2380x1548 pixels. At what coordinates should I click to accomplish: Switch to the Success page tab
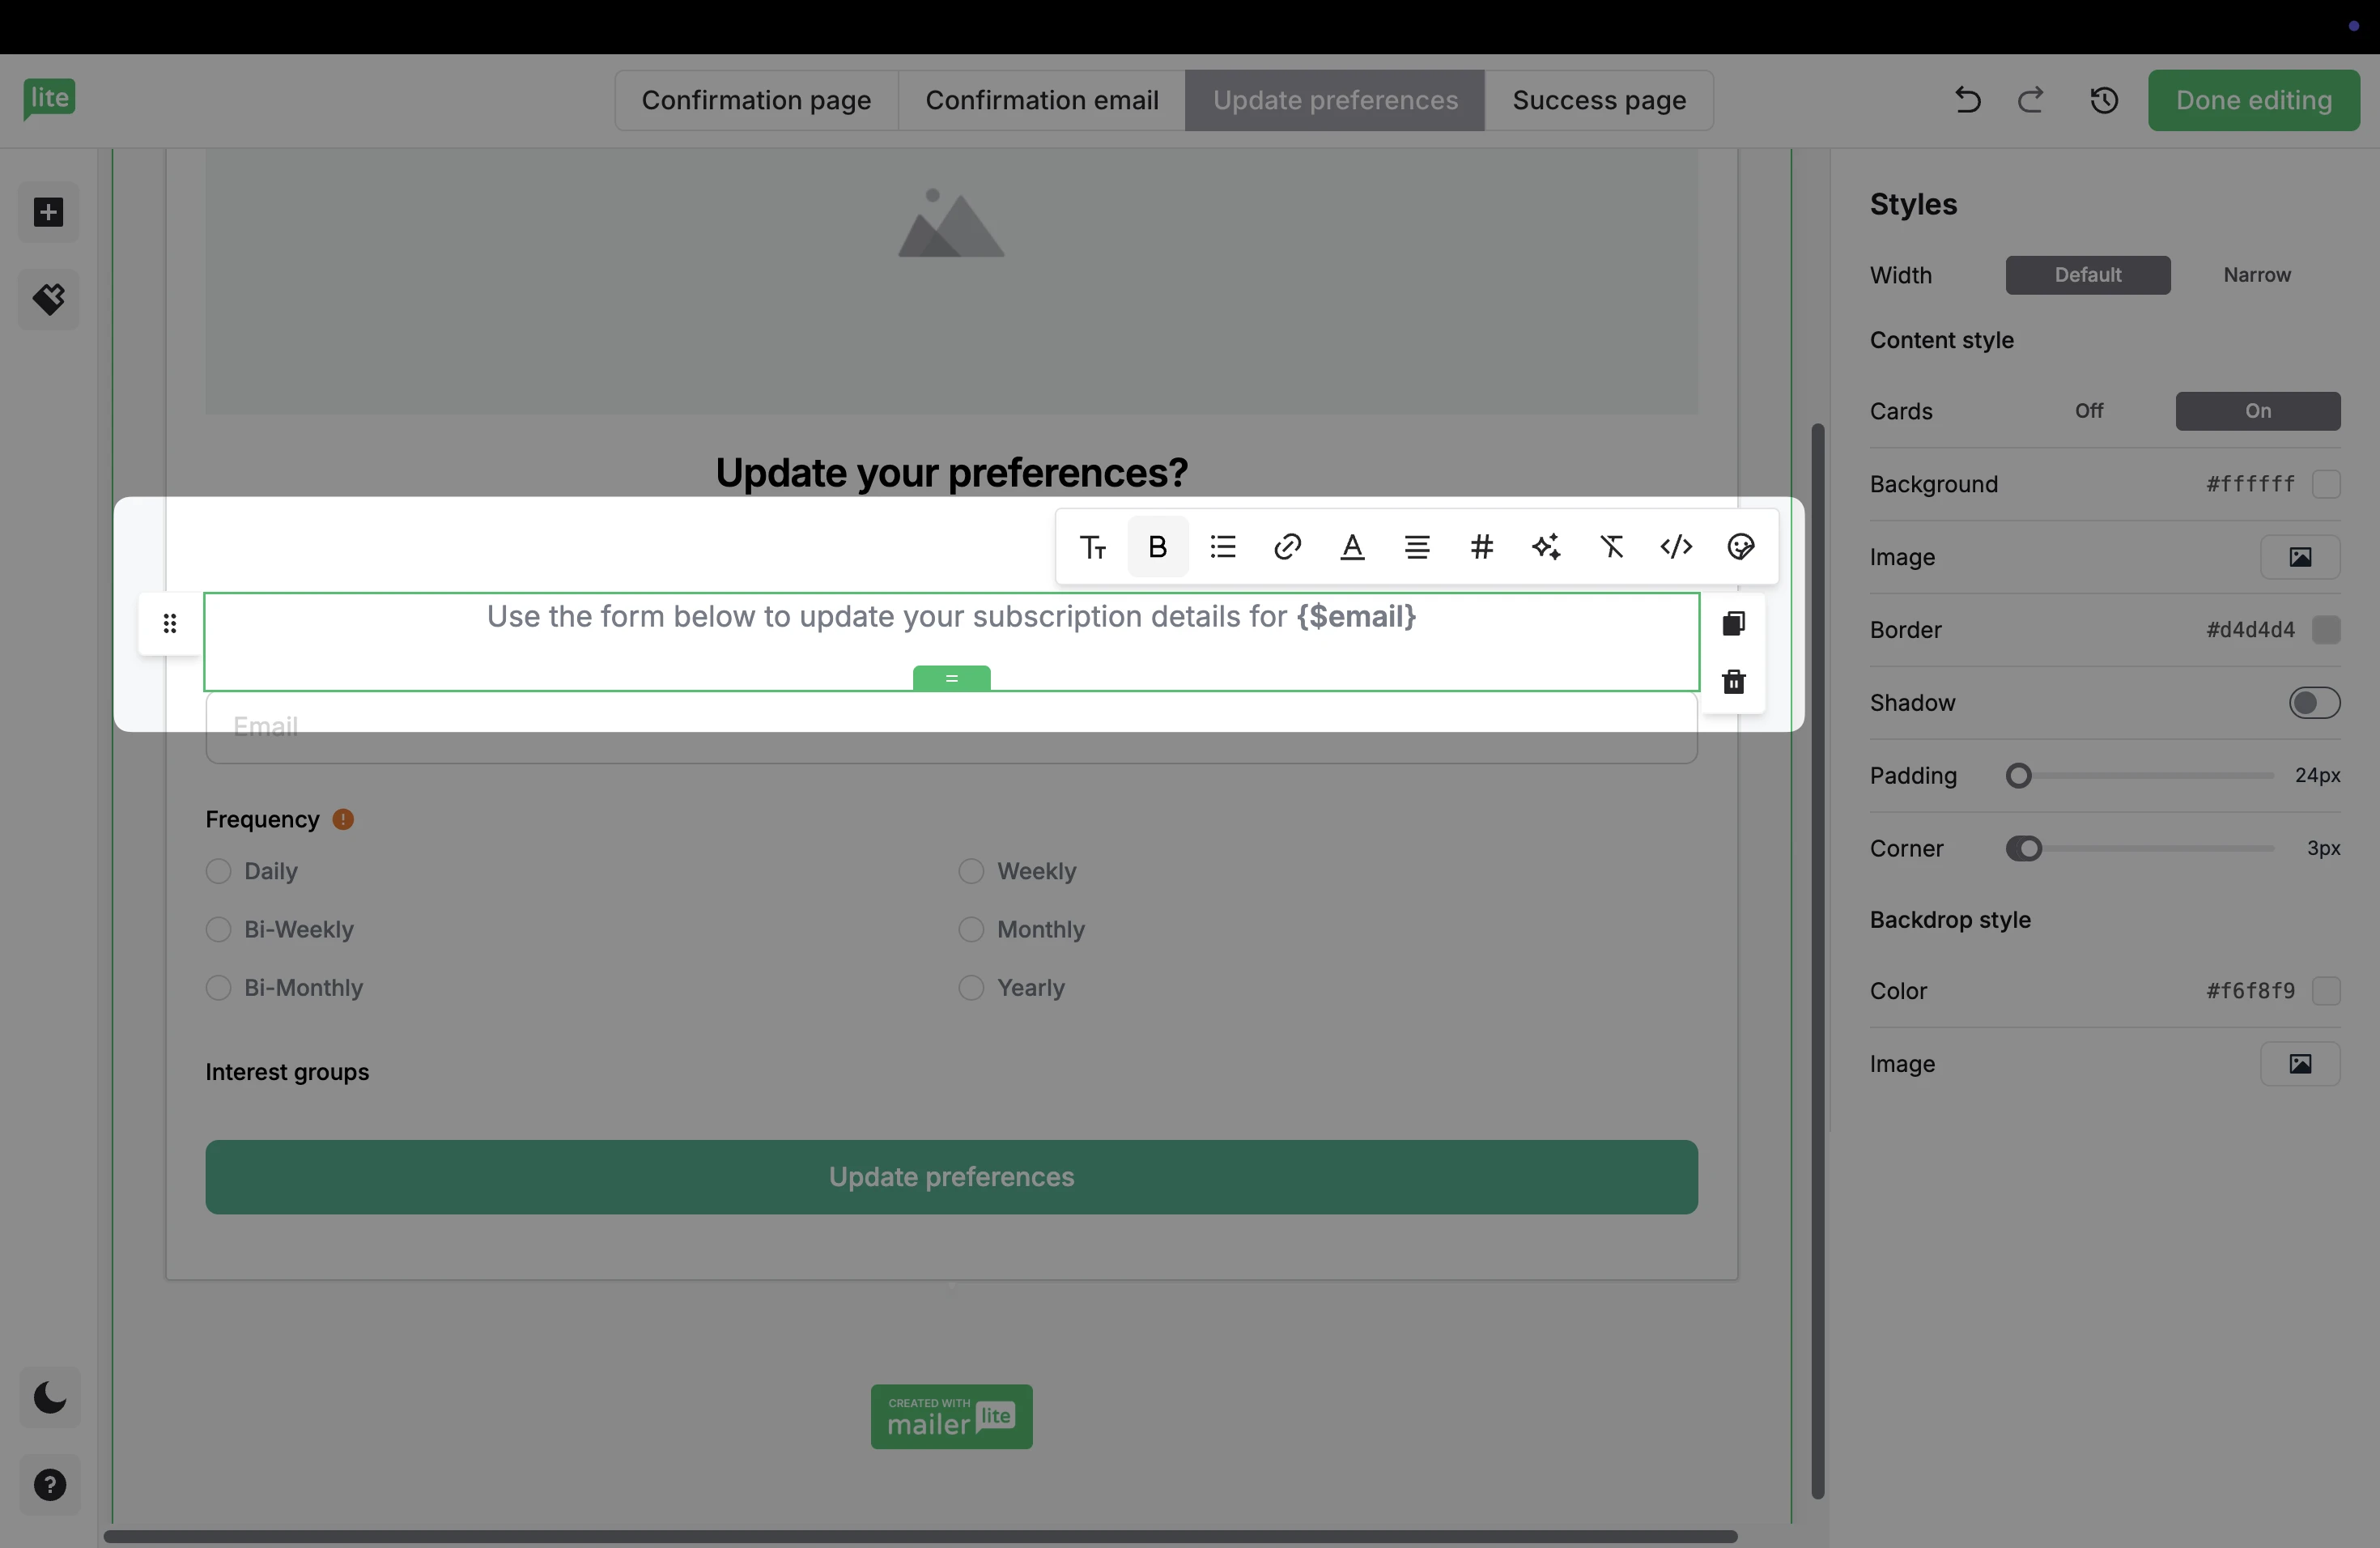coord(1598,100)
